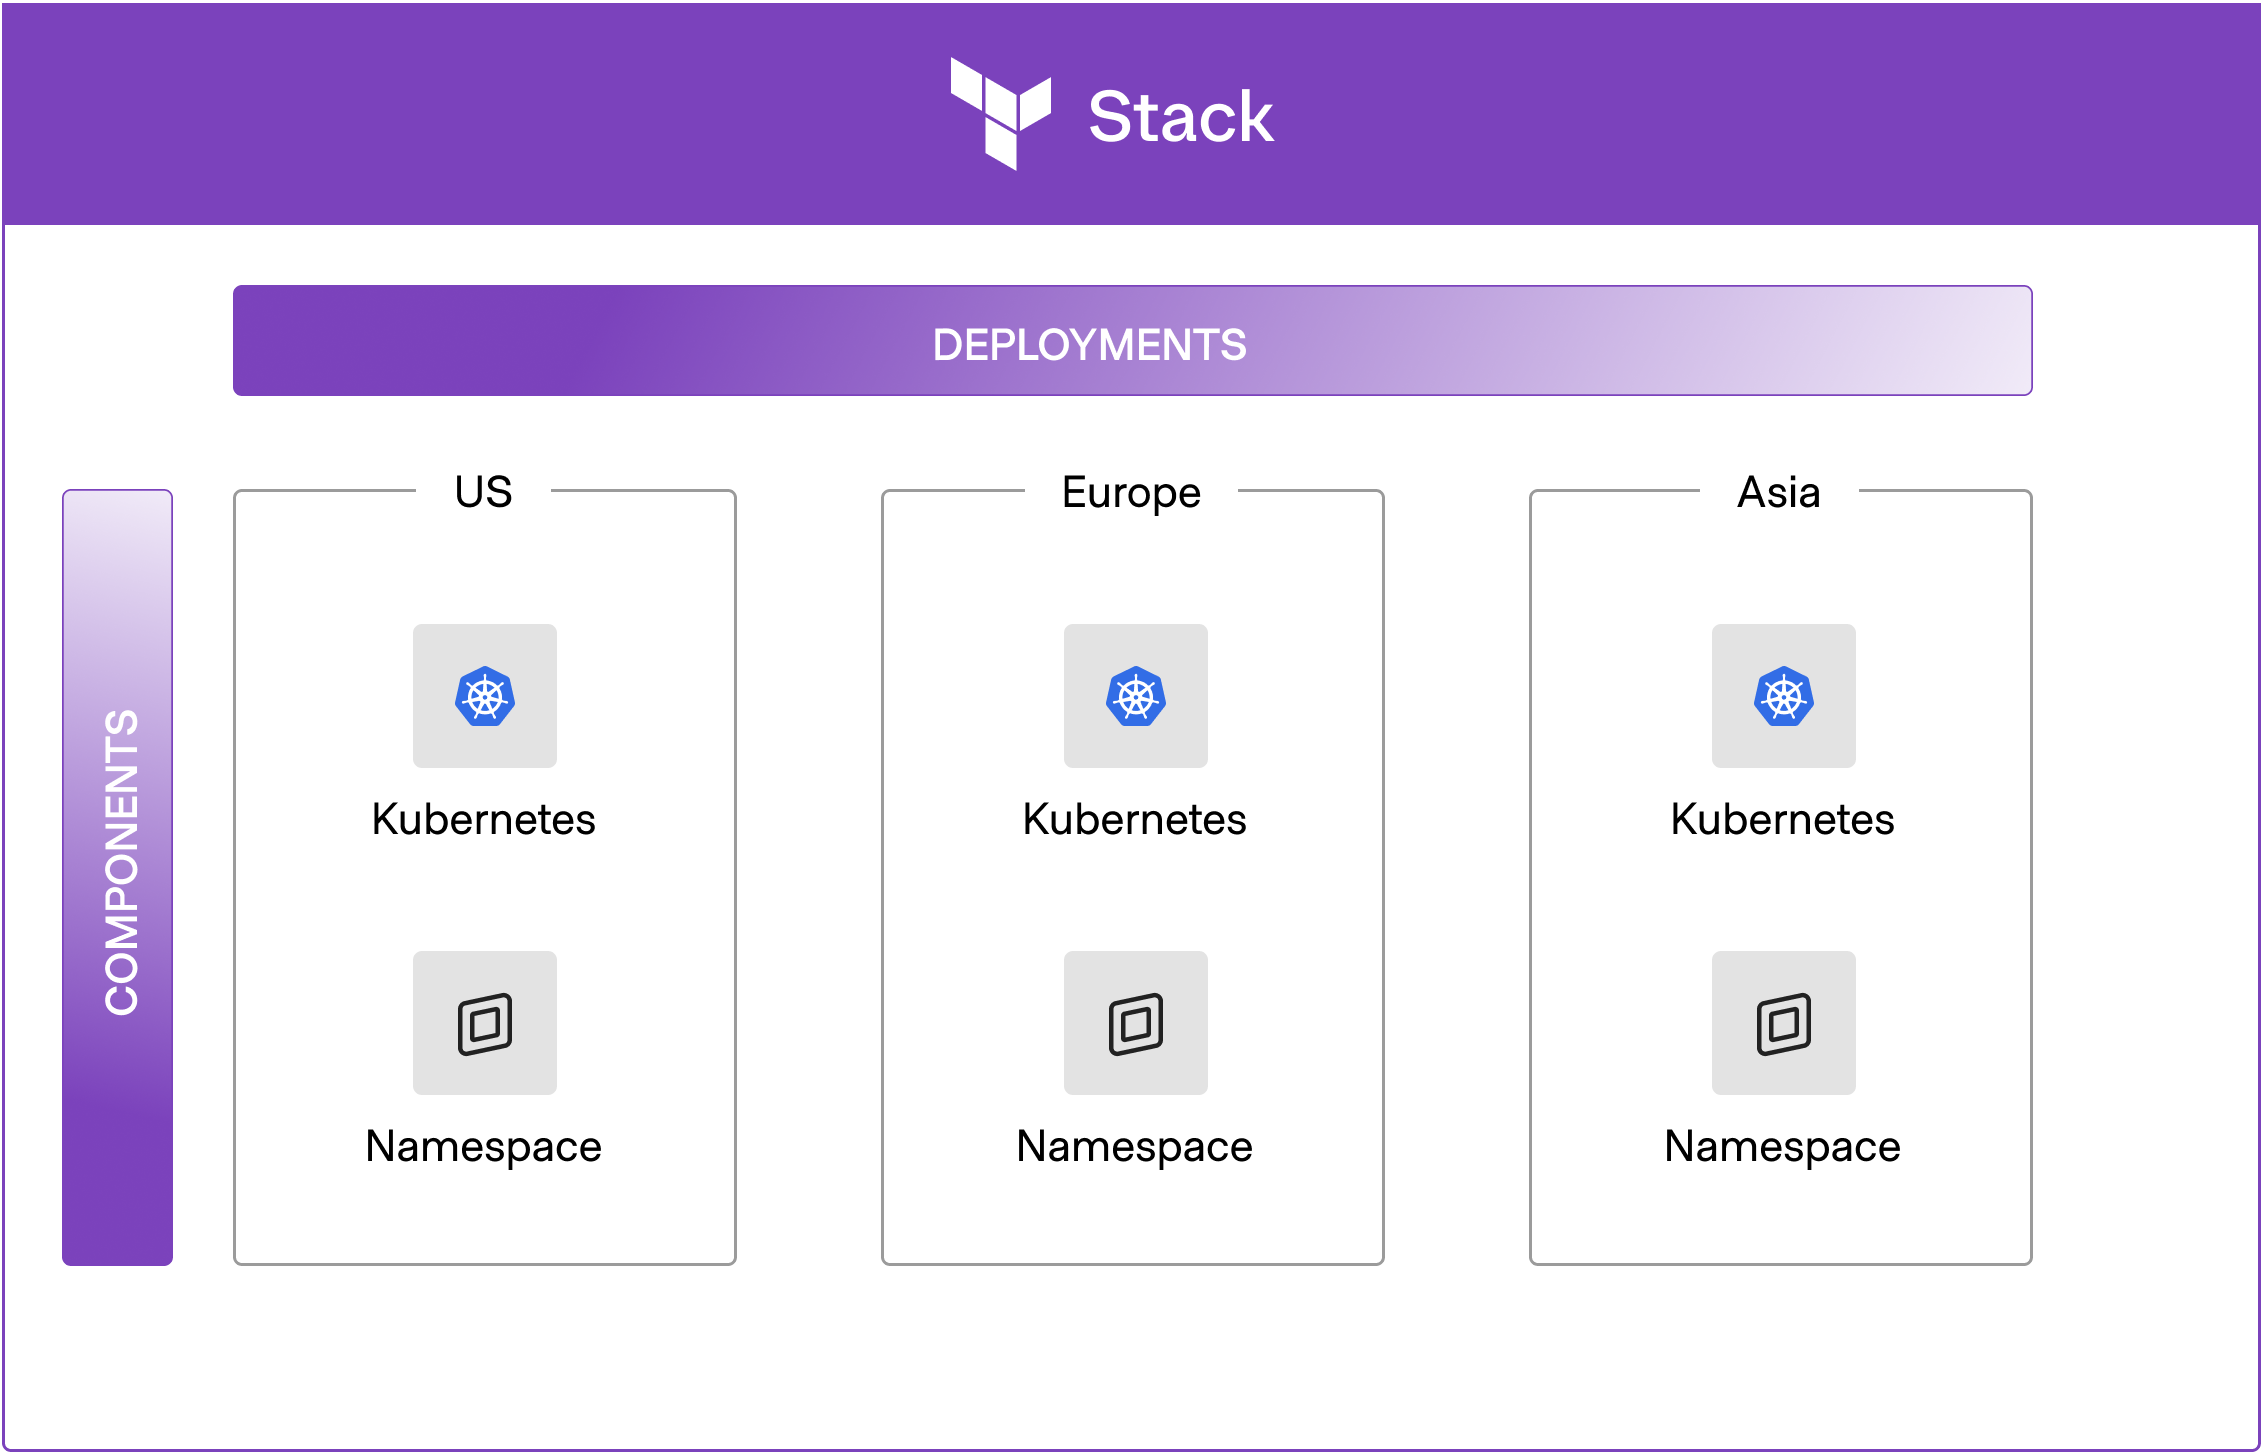Image resolution: width=2264 pixels, height=1454 pixels.
Task: Select the Kubernetes icon in the Asia deployment
Action: coord(1782,696)
